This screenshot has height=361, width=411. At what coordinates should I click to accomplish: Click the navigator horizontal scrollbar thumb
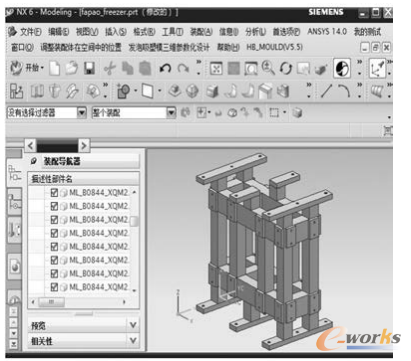pos(52,302)
